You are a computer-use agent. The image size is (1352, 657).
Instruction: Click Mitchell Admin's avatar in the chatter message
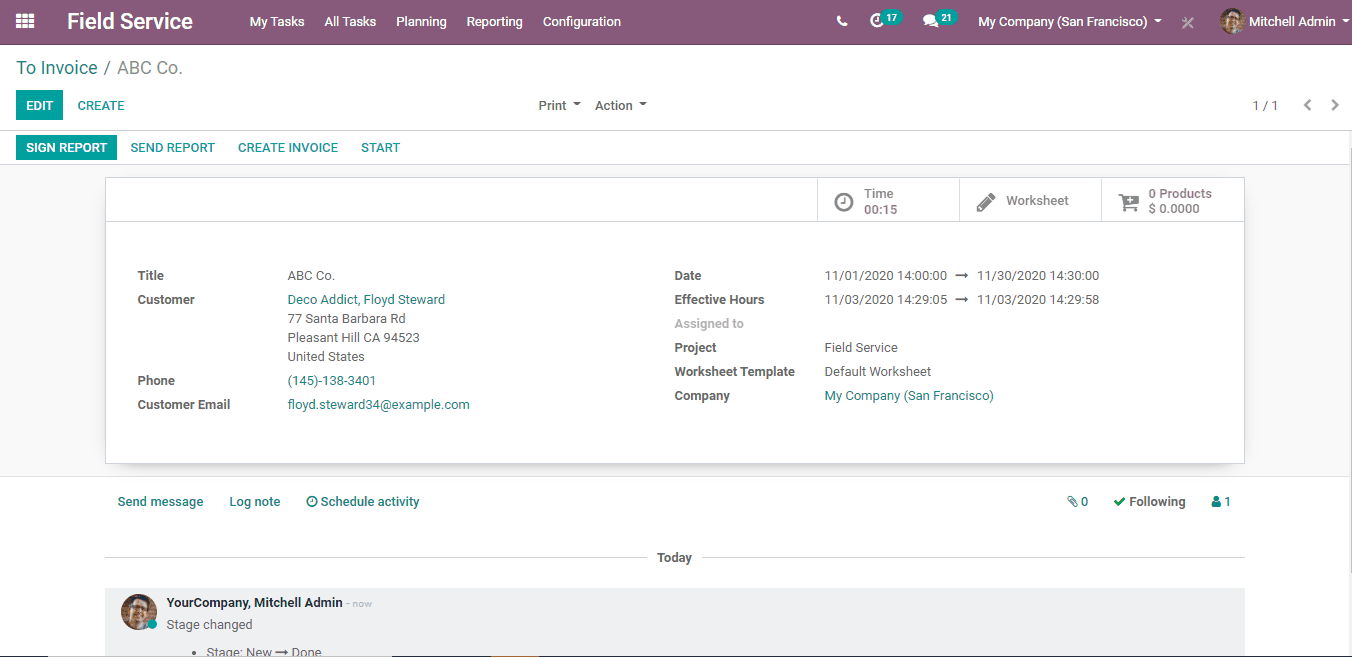138,611
